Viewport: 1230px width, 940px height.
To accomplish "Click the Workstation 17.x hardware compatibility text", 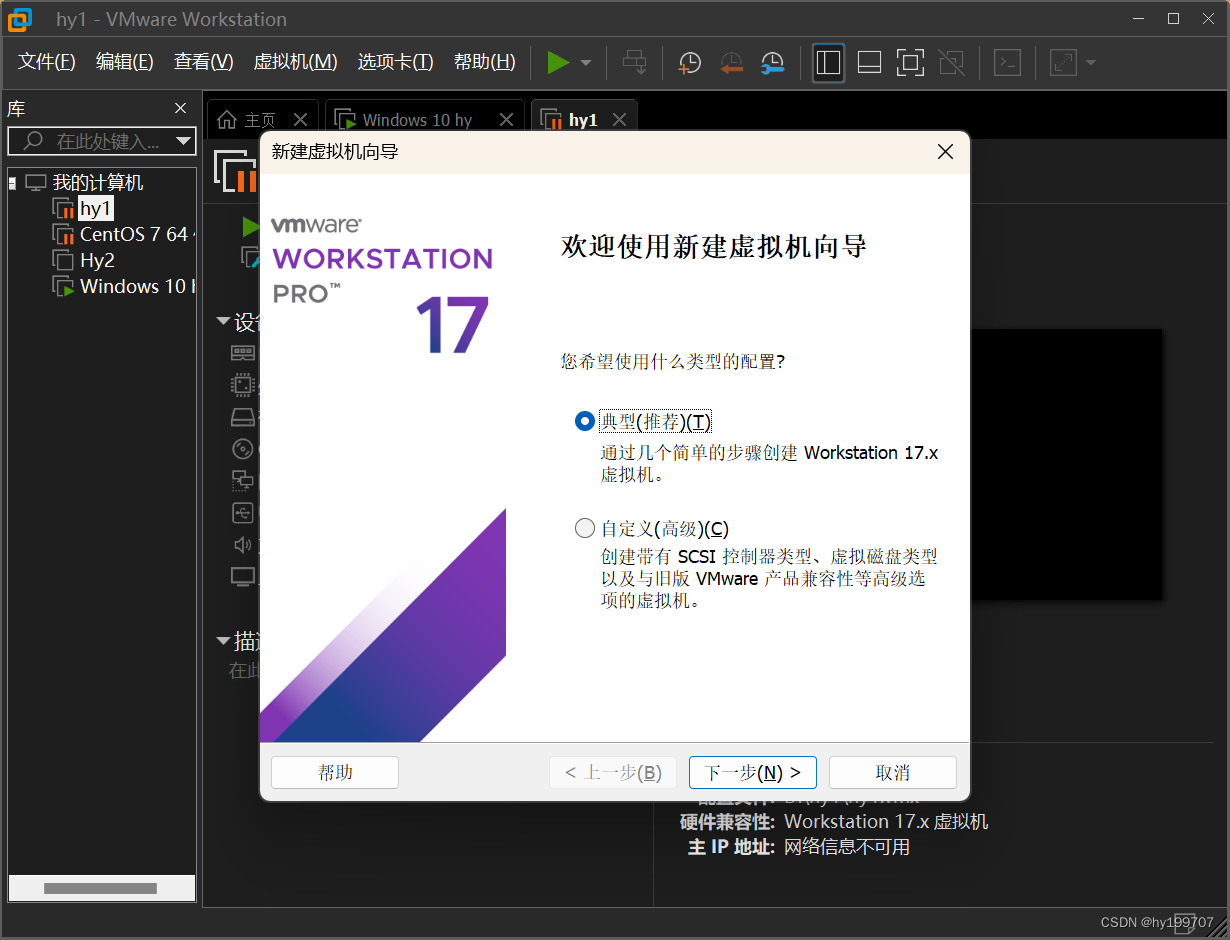I will click(x=886, y=822).
